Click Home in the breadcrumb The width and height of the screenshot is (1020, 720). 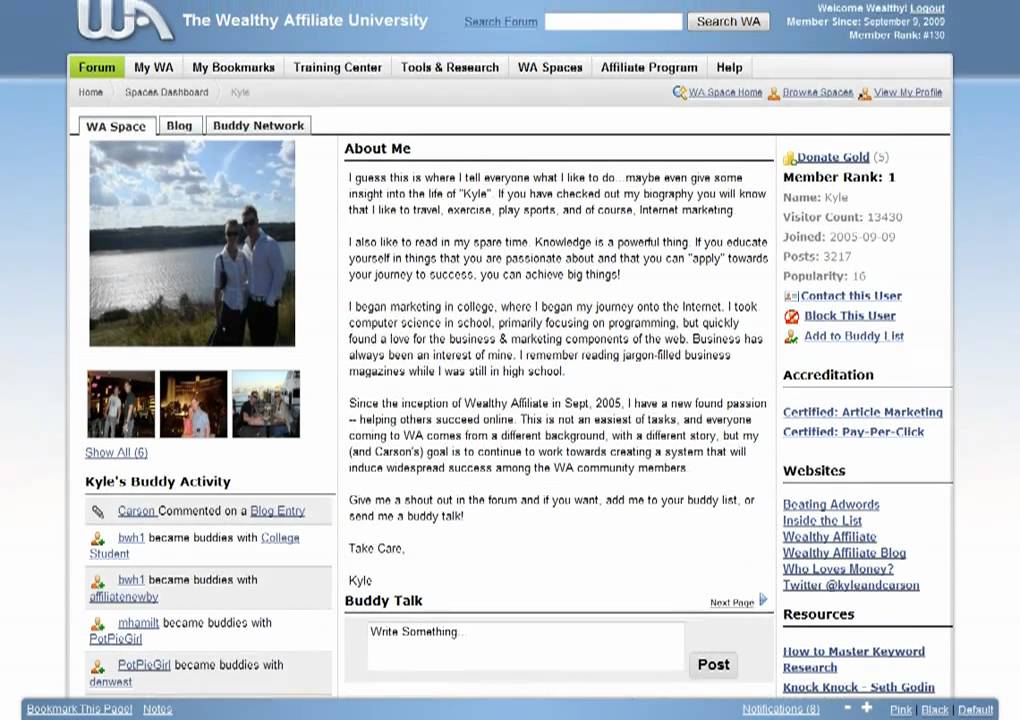click(90, 92)
